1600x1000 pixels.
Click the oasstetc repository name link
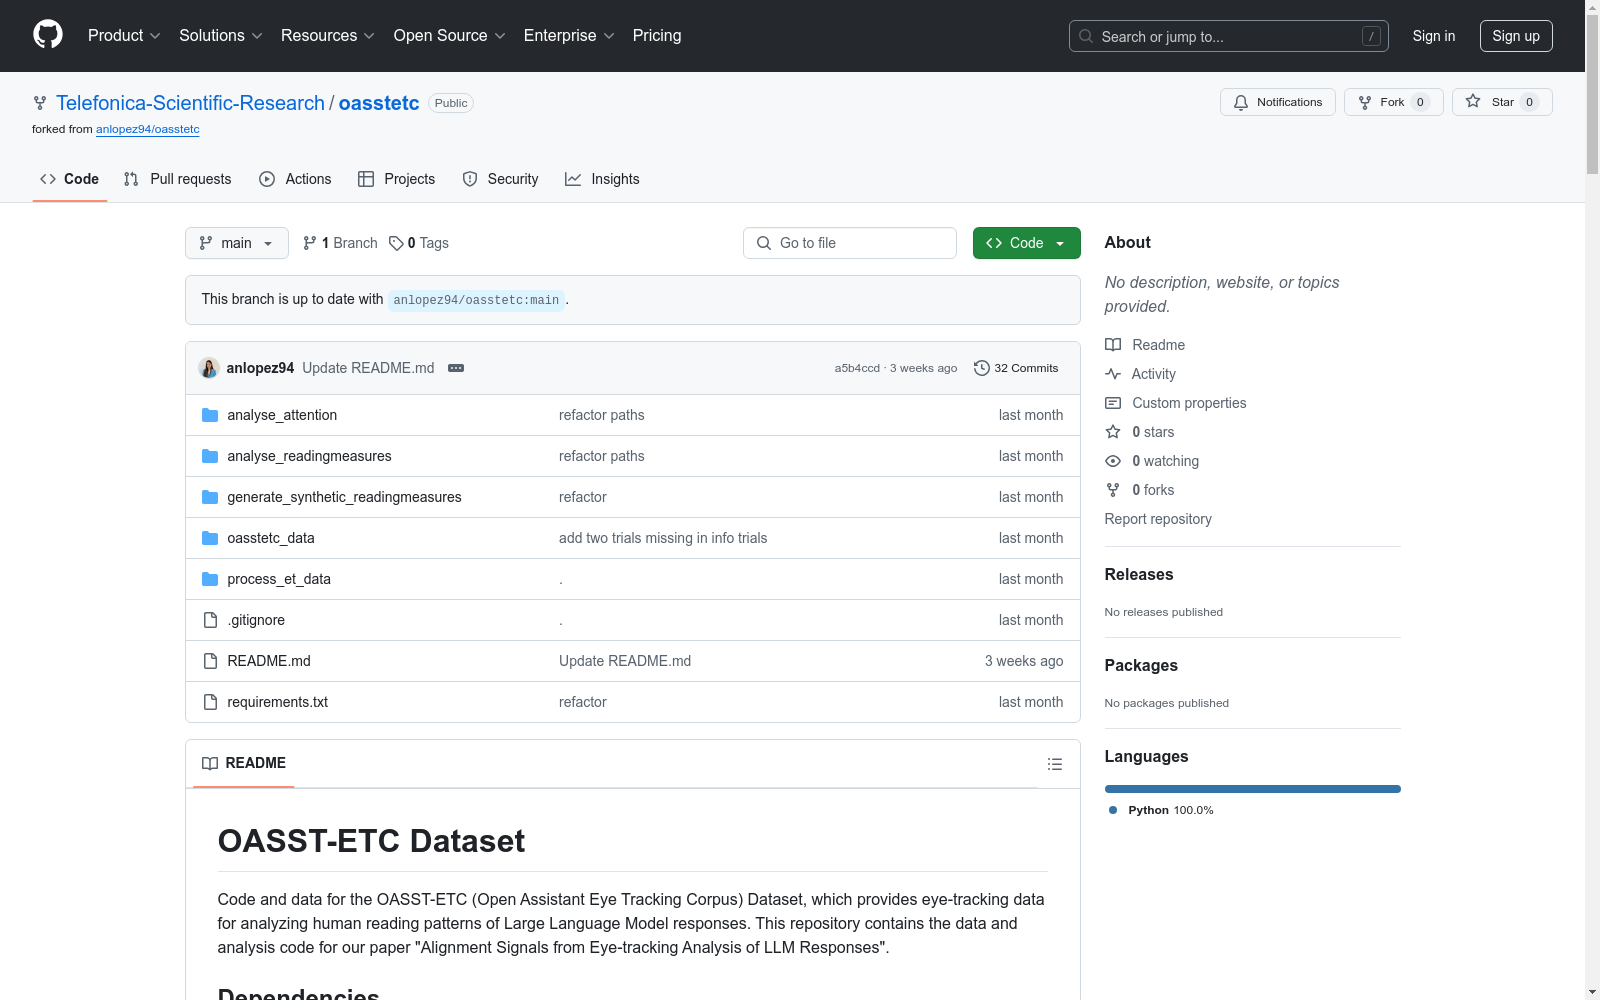click(x=379, y=103)
